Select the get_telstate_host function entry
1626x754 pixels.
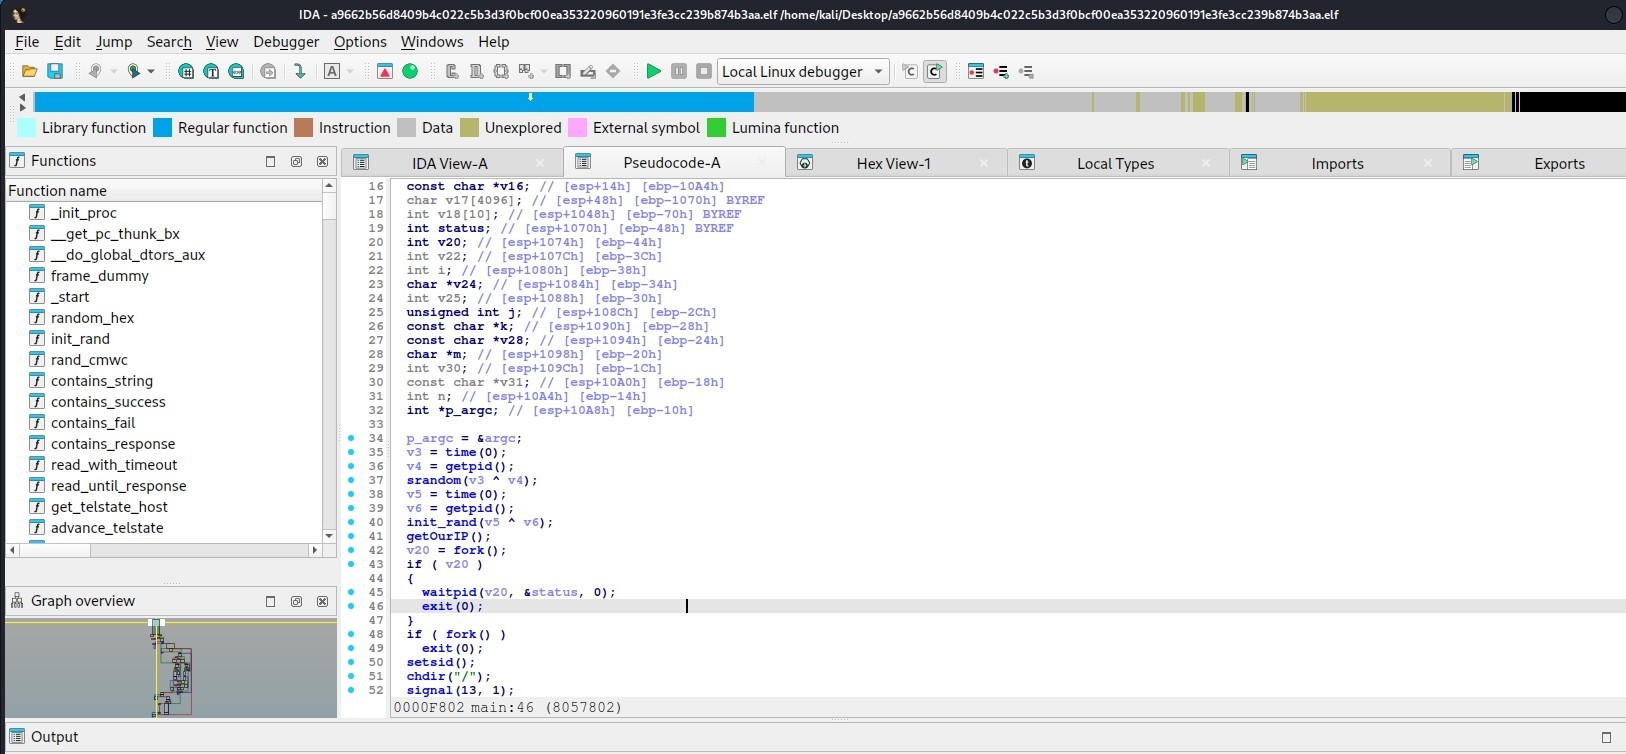[109, 507]
